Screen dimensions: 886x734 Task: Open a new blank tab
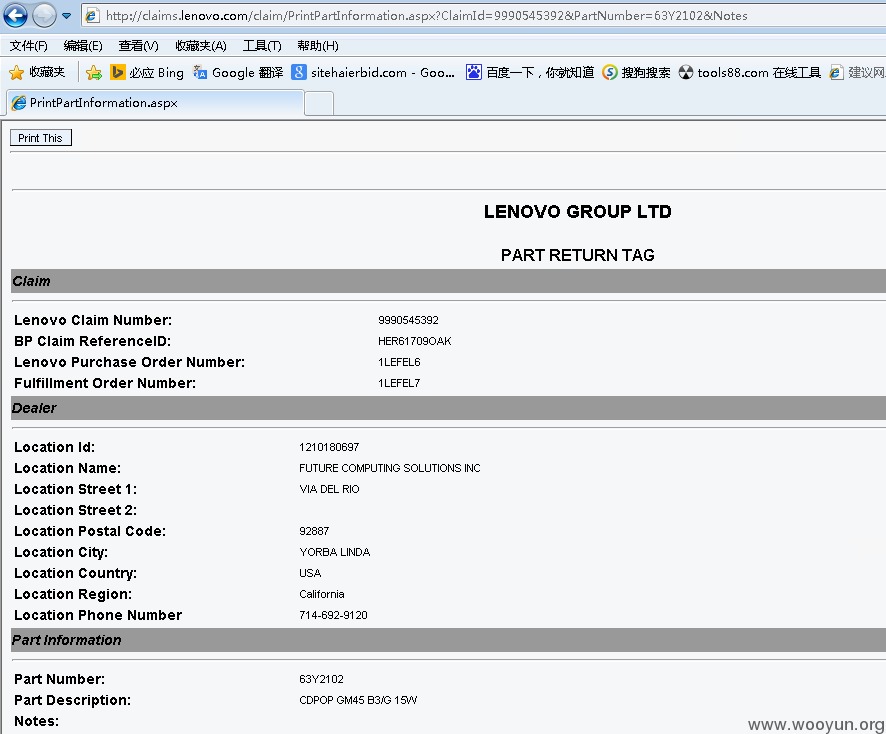pyautogui.click(x=319, y=104)
